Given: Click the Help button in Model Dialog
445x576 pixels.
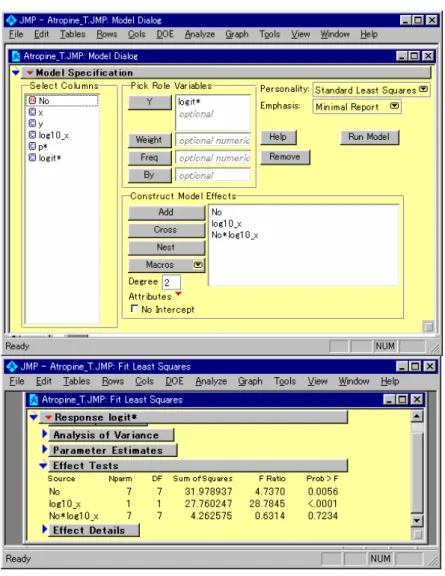Looking at the screenshot, I should 278,137.
